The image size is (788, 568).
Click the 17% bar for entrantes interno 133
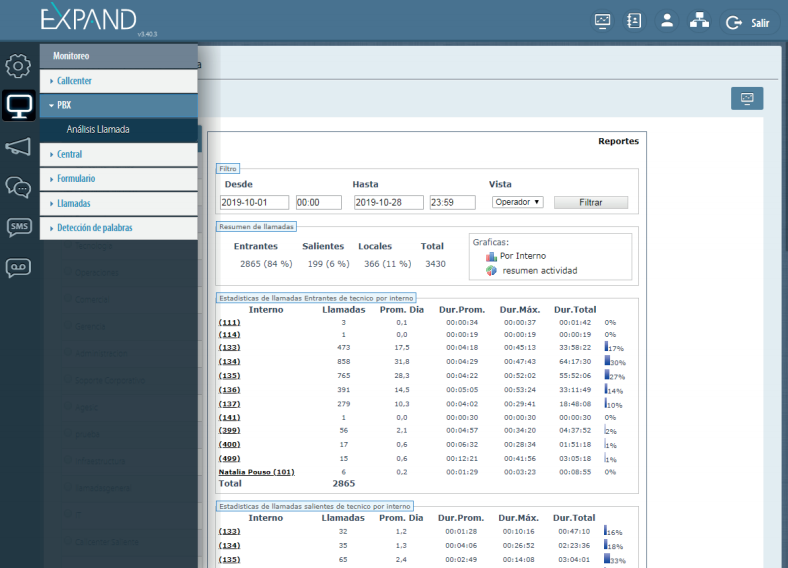(606, 346)
